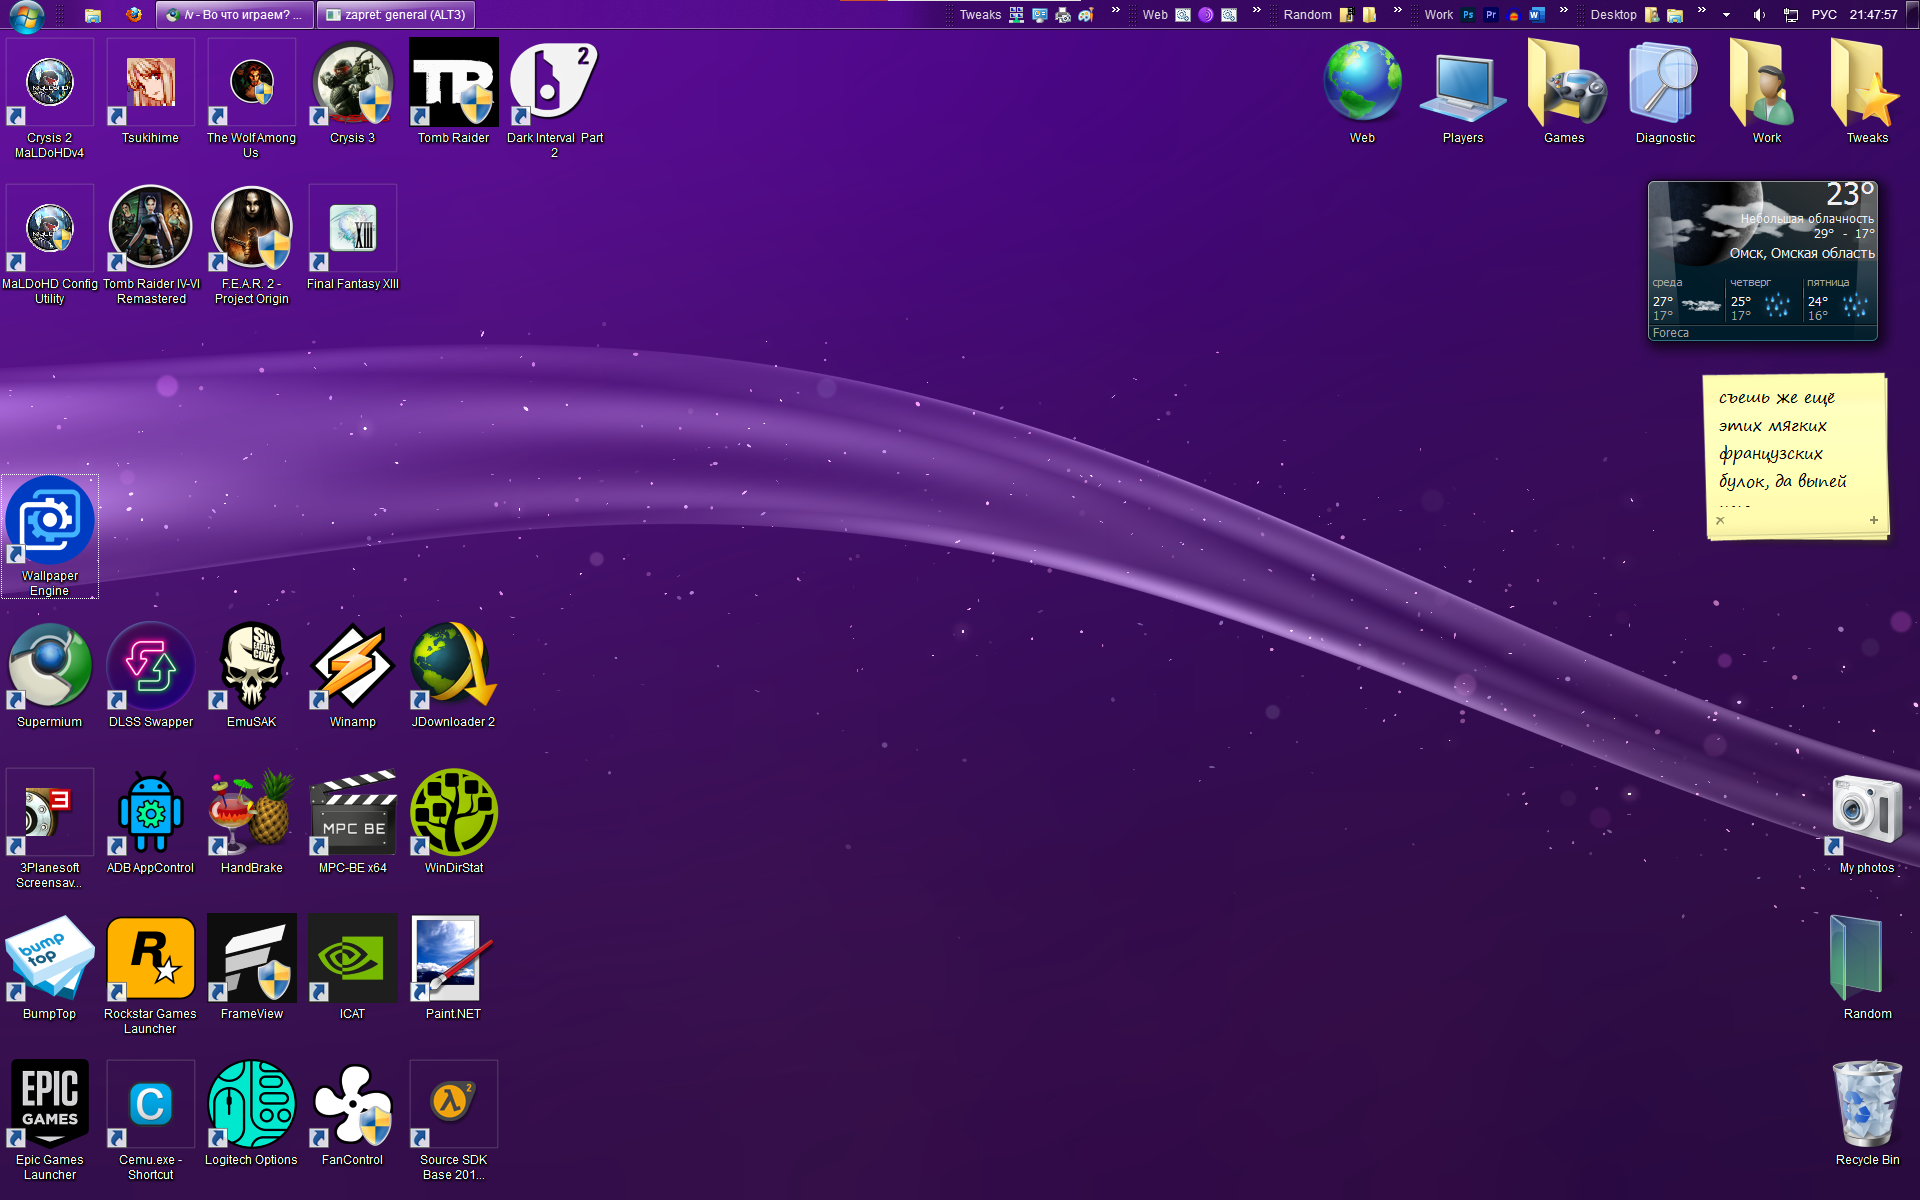
Task: Open the Logitech Options shortcut
Action: point(251,1105)
